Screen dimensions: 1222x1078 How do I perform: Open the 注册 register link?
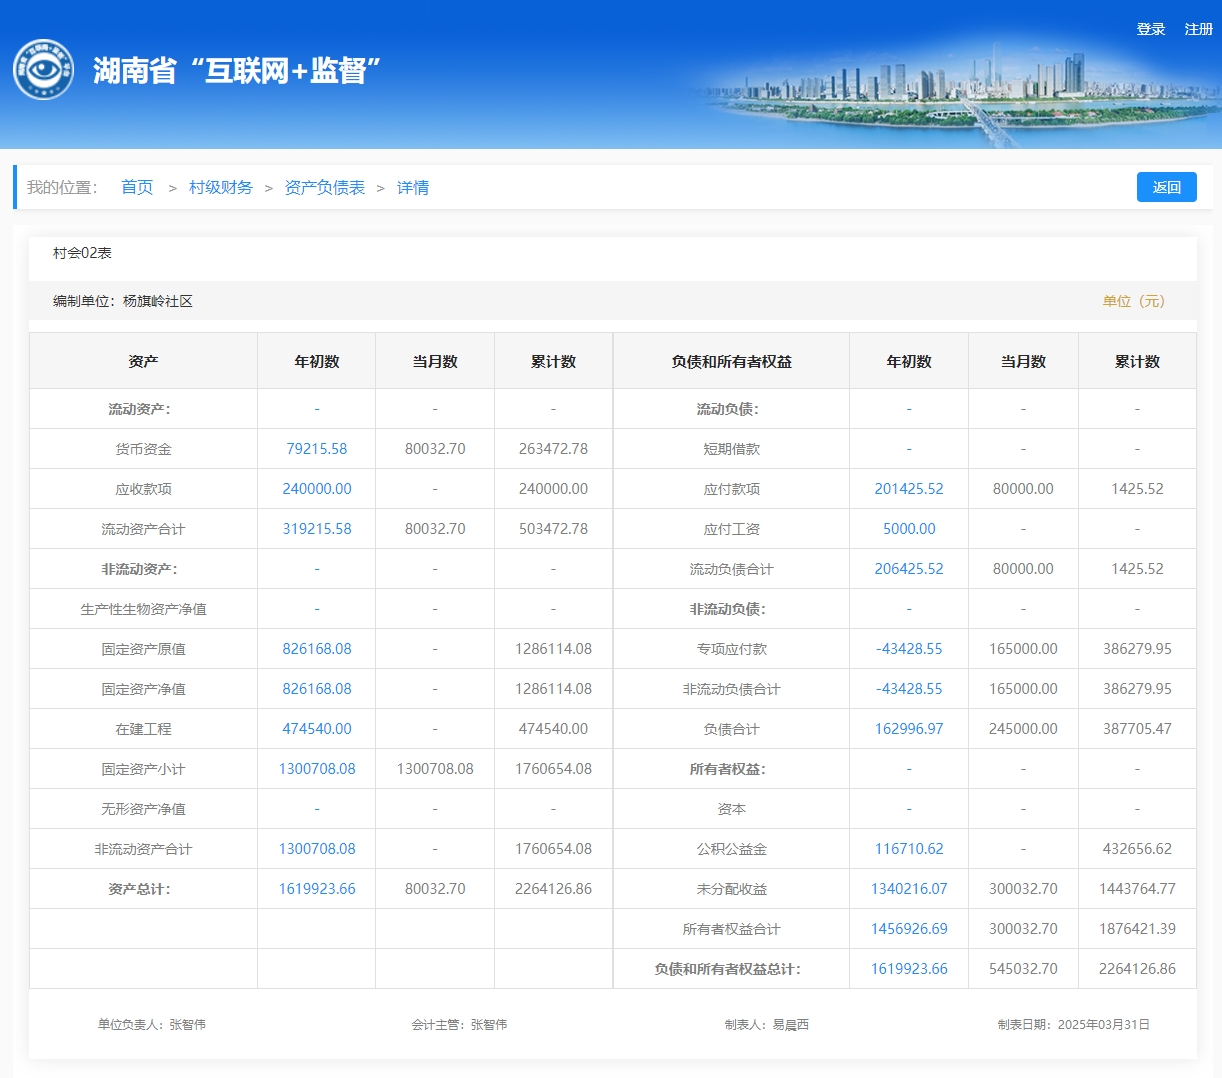pyautogui.click(x=1199, y=29)
